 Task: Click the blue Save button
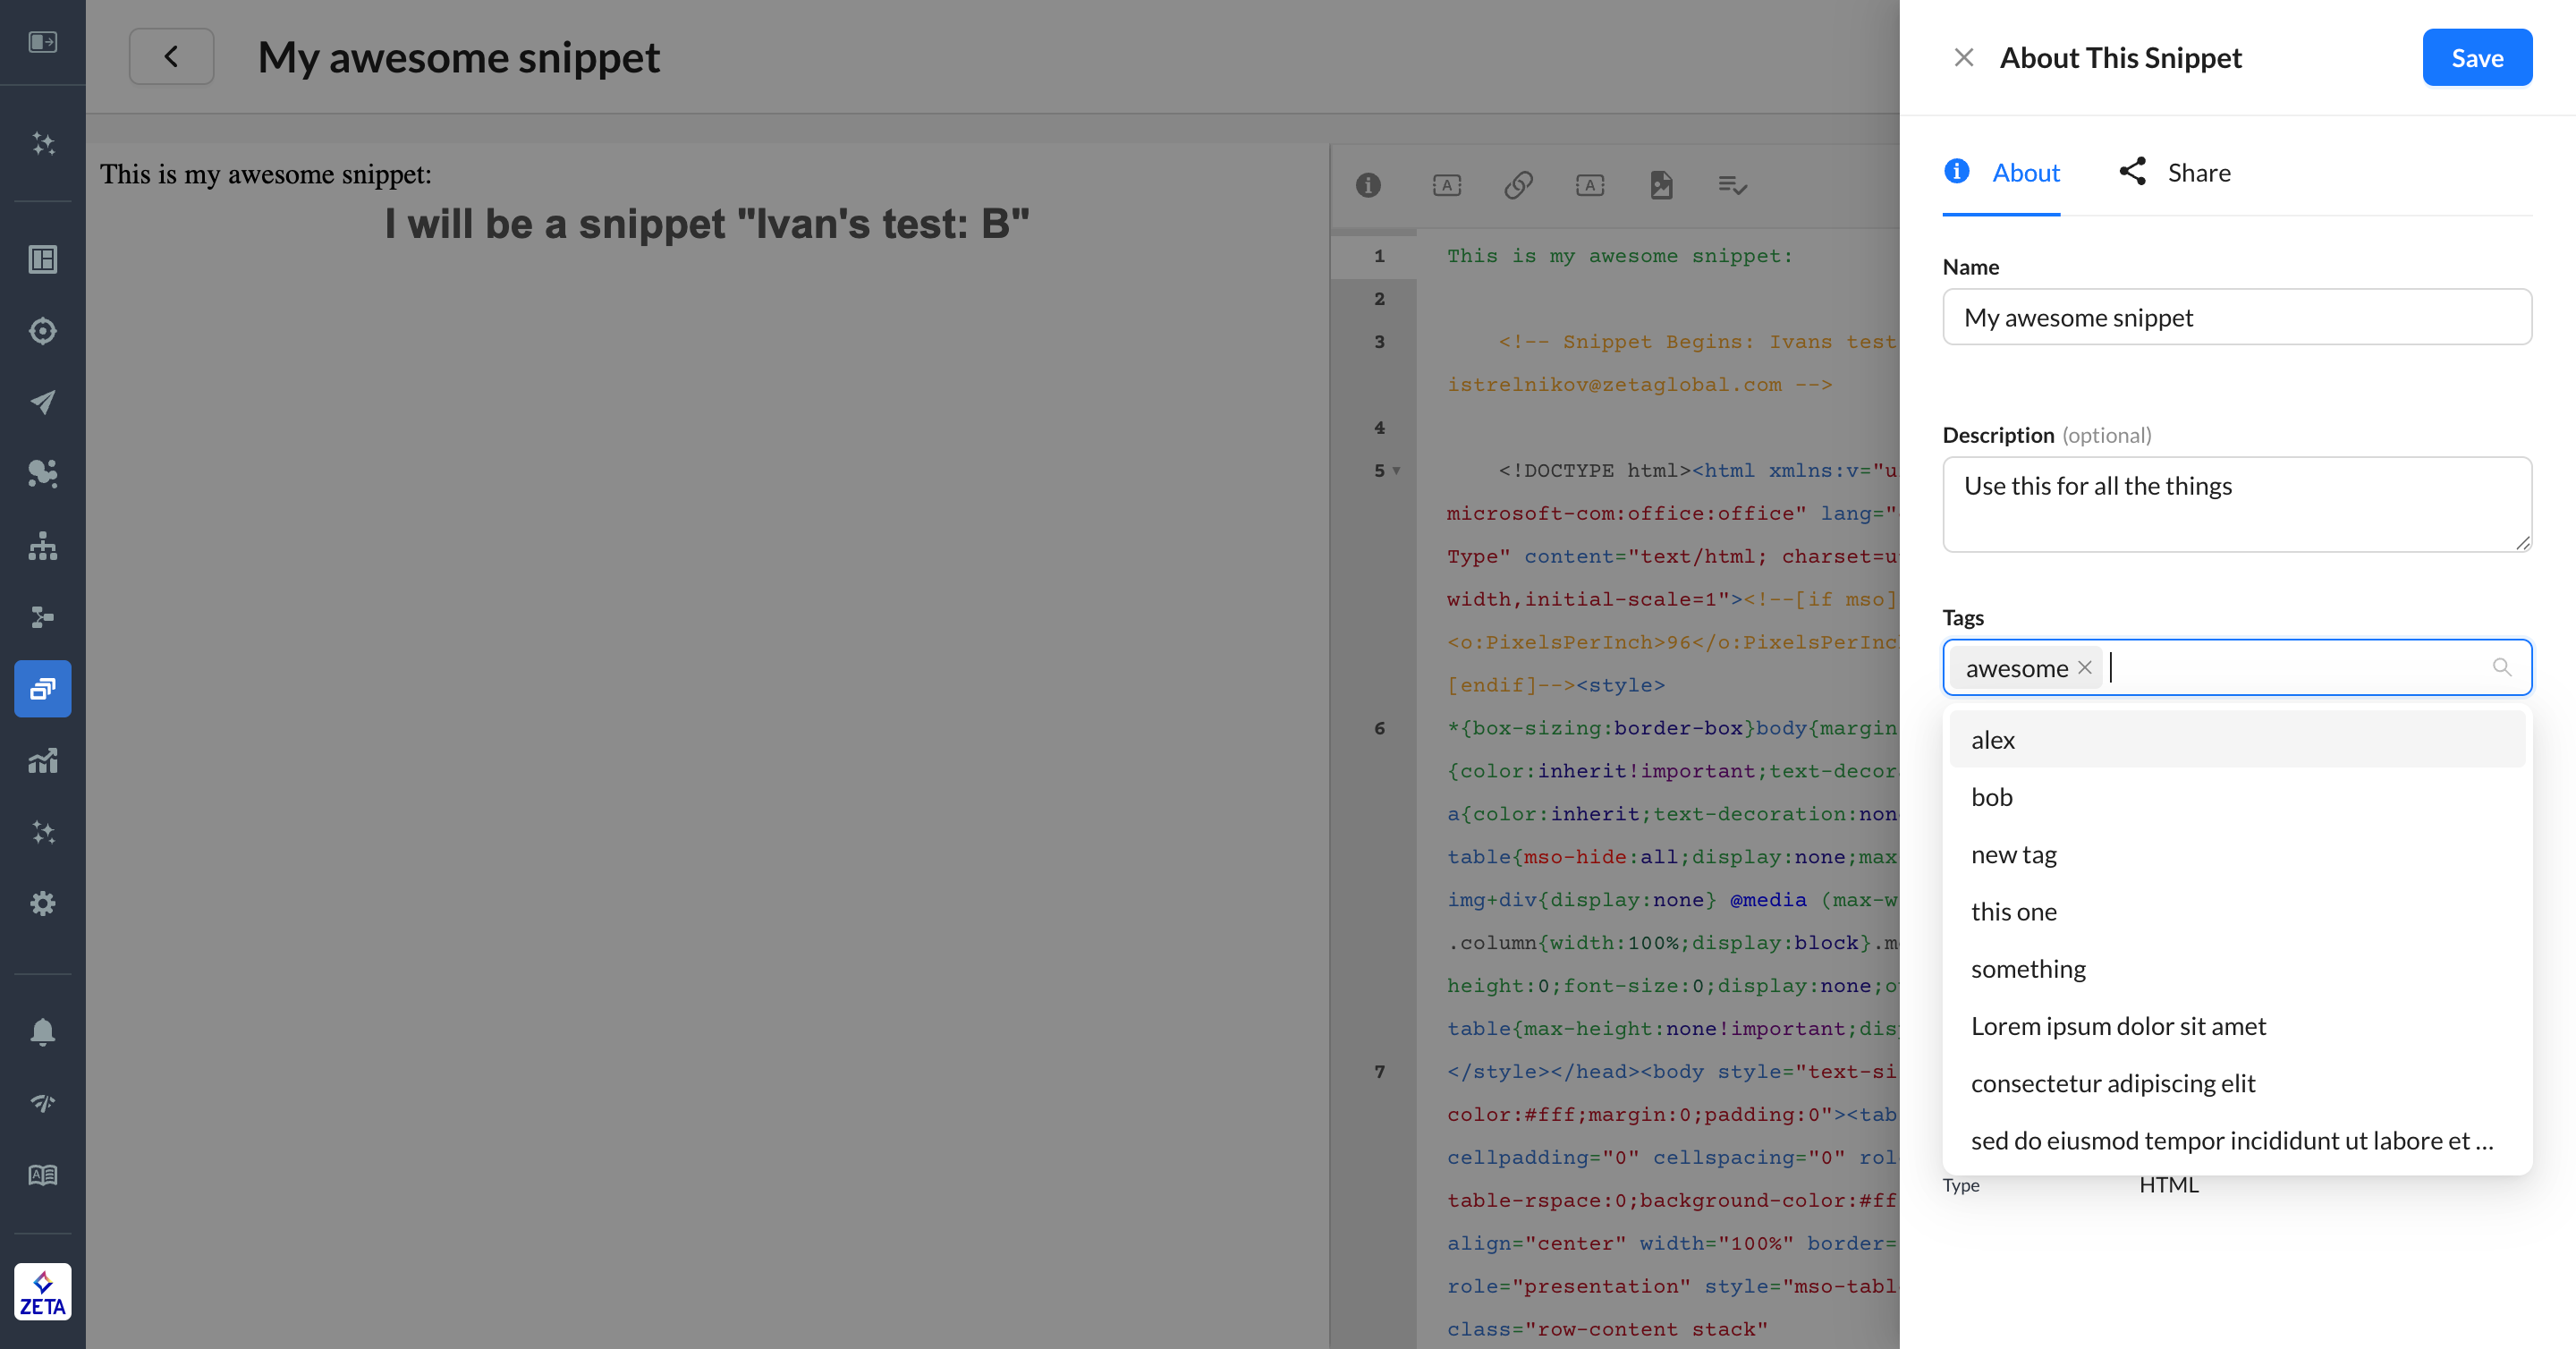(x=2476, y=58)
